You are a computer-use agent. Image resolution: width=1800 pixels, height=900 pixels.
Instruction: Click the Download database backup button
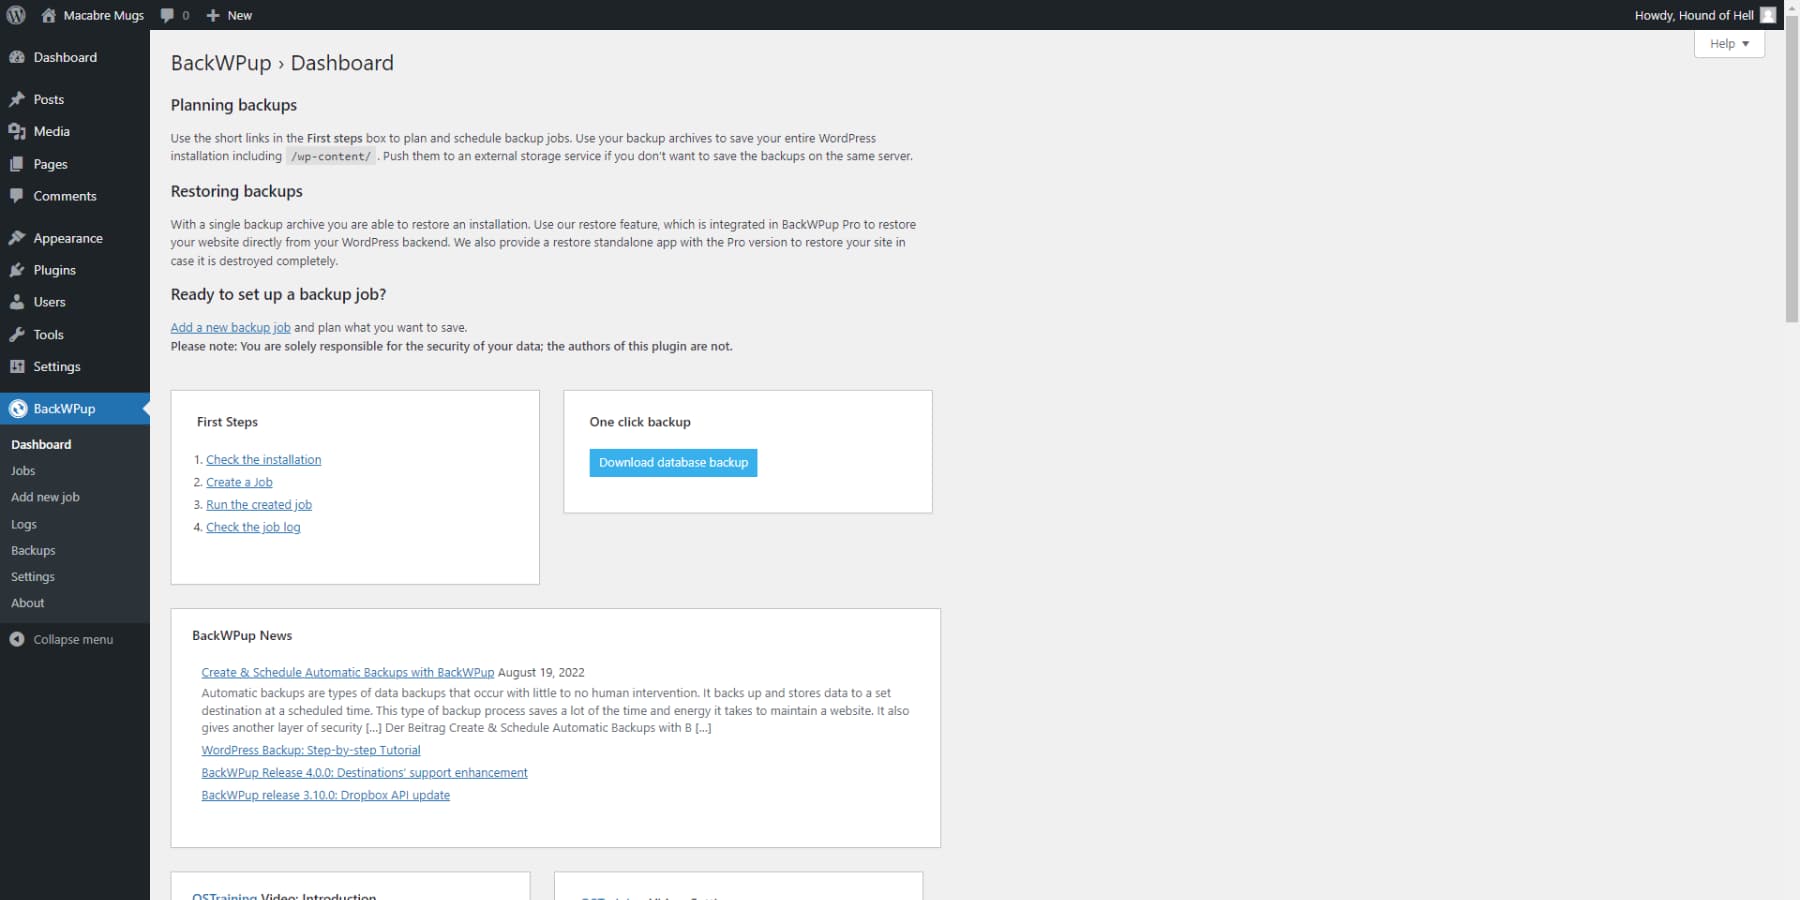[x=672, y=462]
